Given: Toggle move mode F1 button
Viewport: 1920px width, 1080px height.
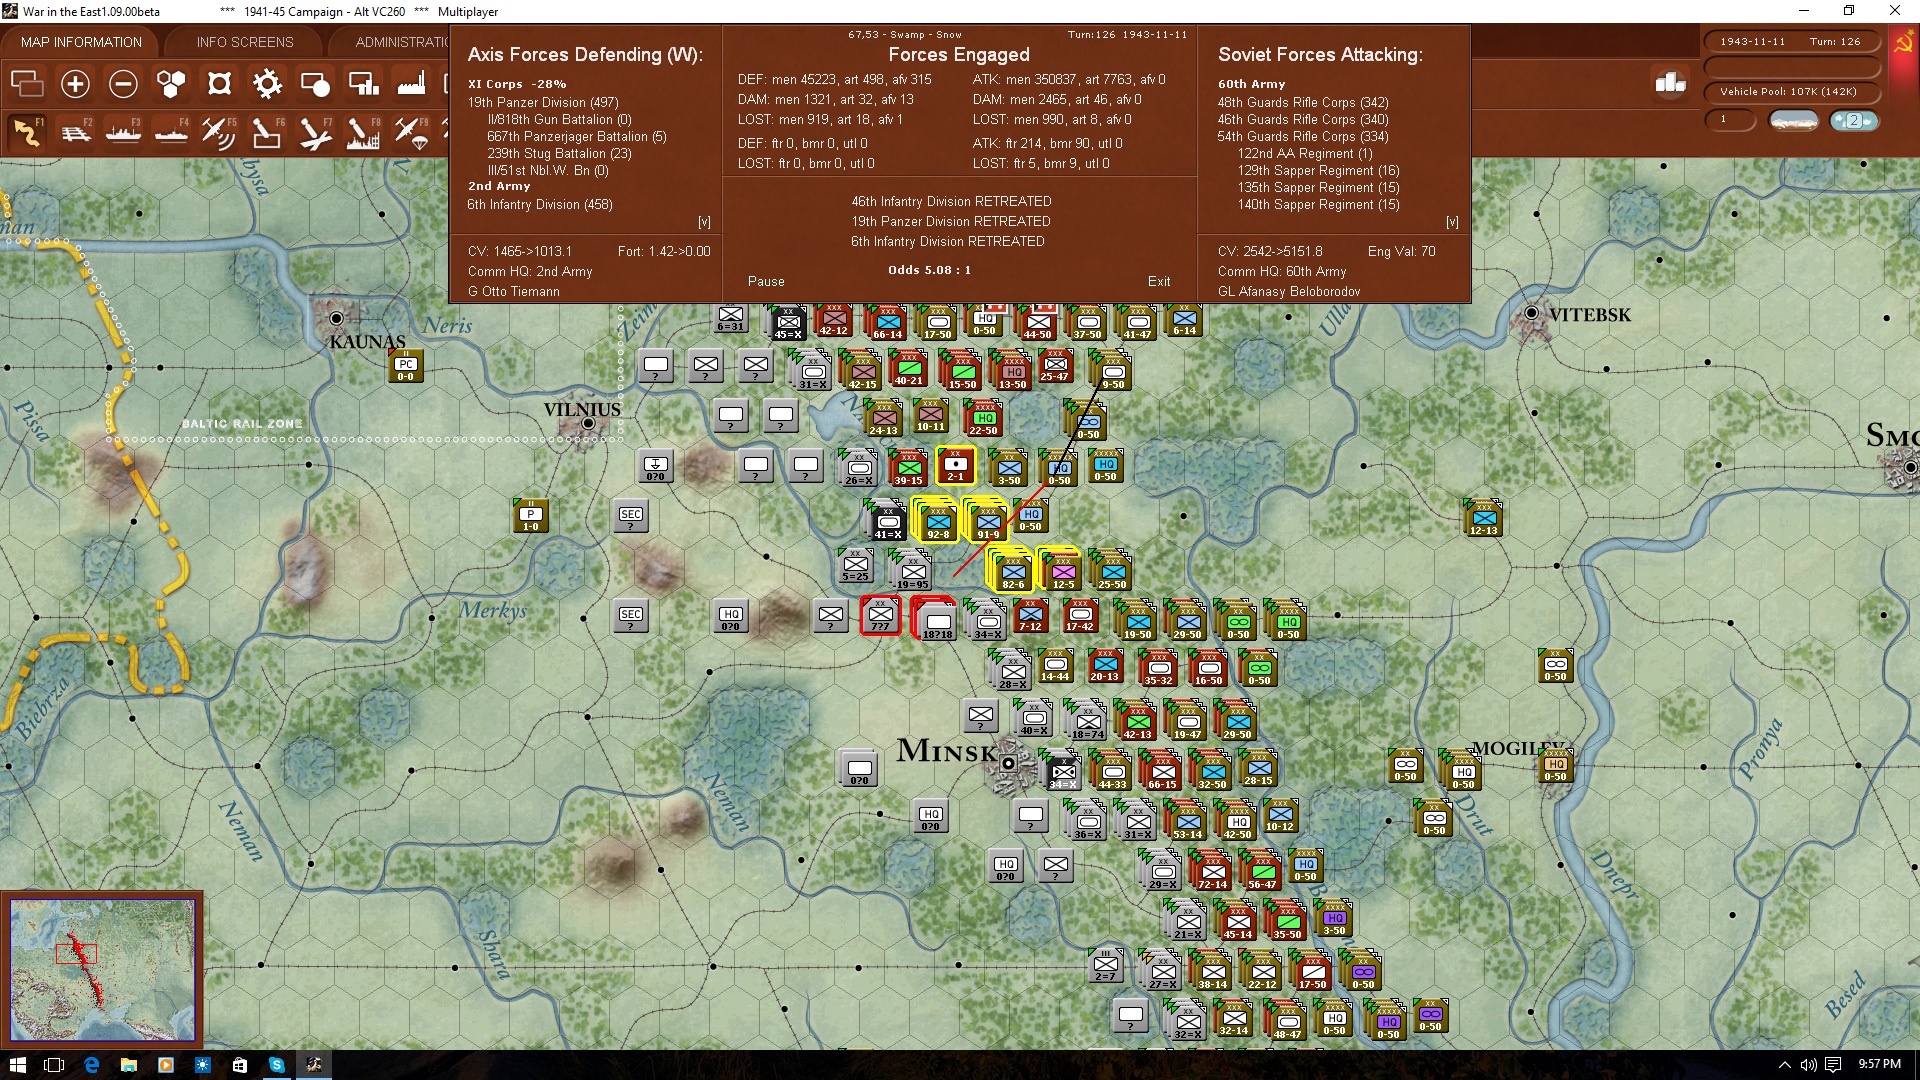Looking at the screenshot, I should (x=28, y=132).
